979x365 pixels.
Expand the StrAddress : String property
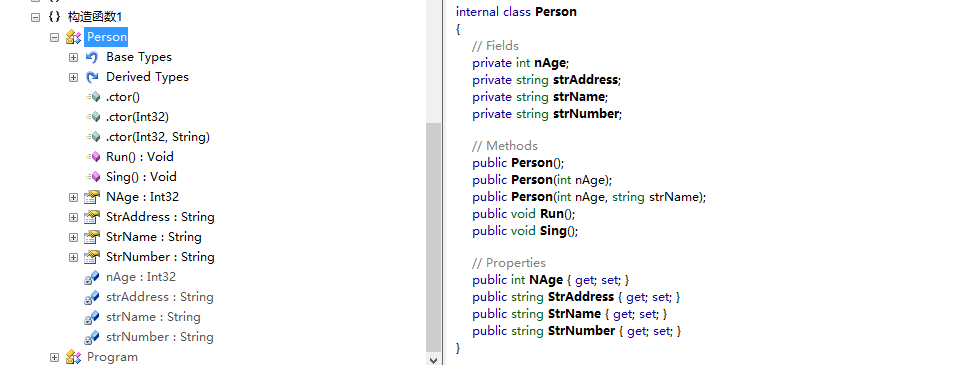point(74,217)
